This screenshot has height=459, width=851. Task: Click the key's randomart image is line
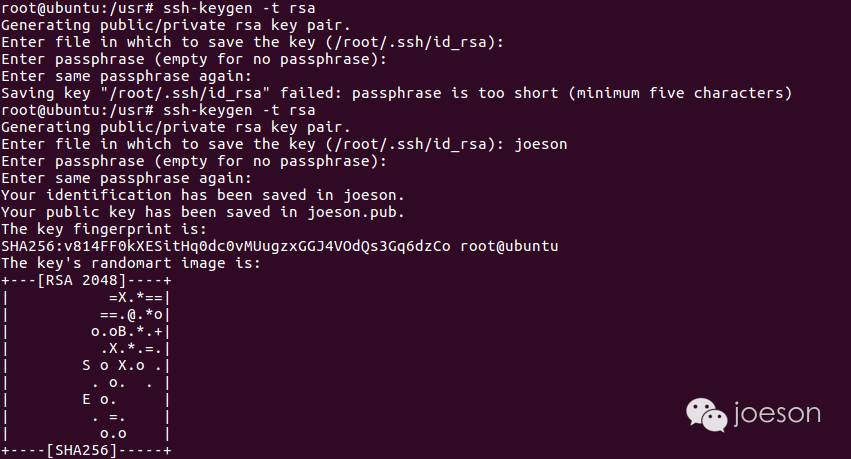131,264
